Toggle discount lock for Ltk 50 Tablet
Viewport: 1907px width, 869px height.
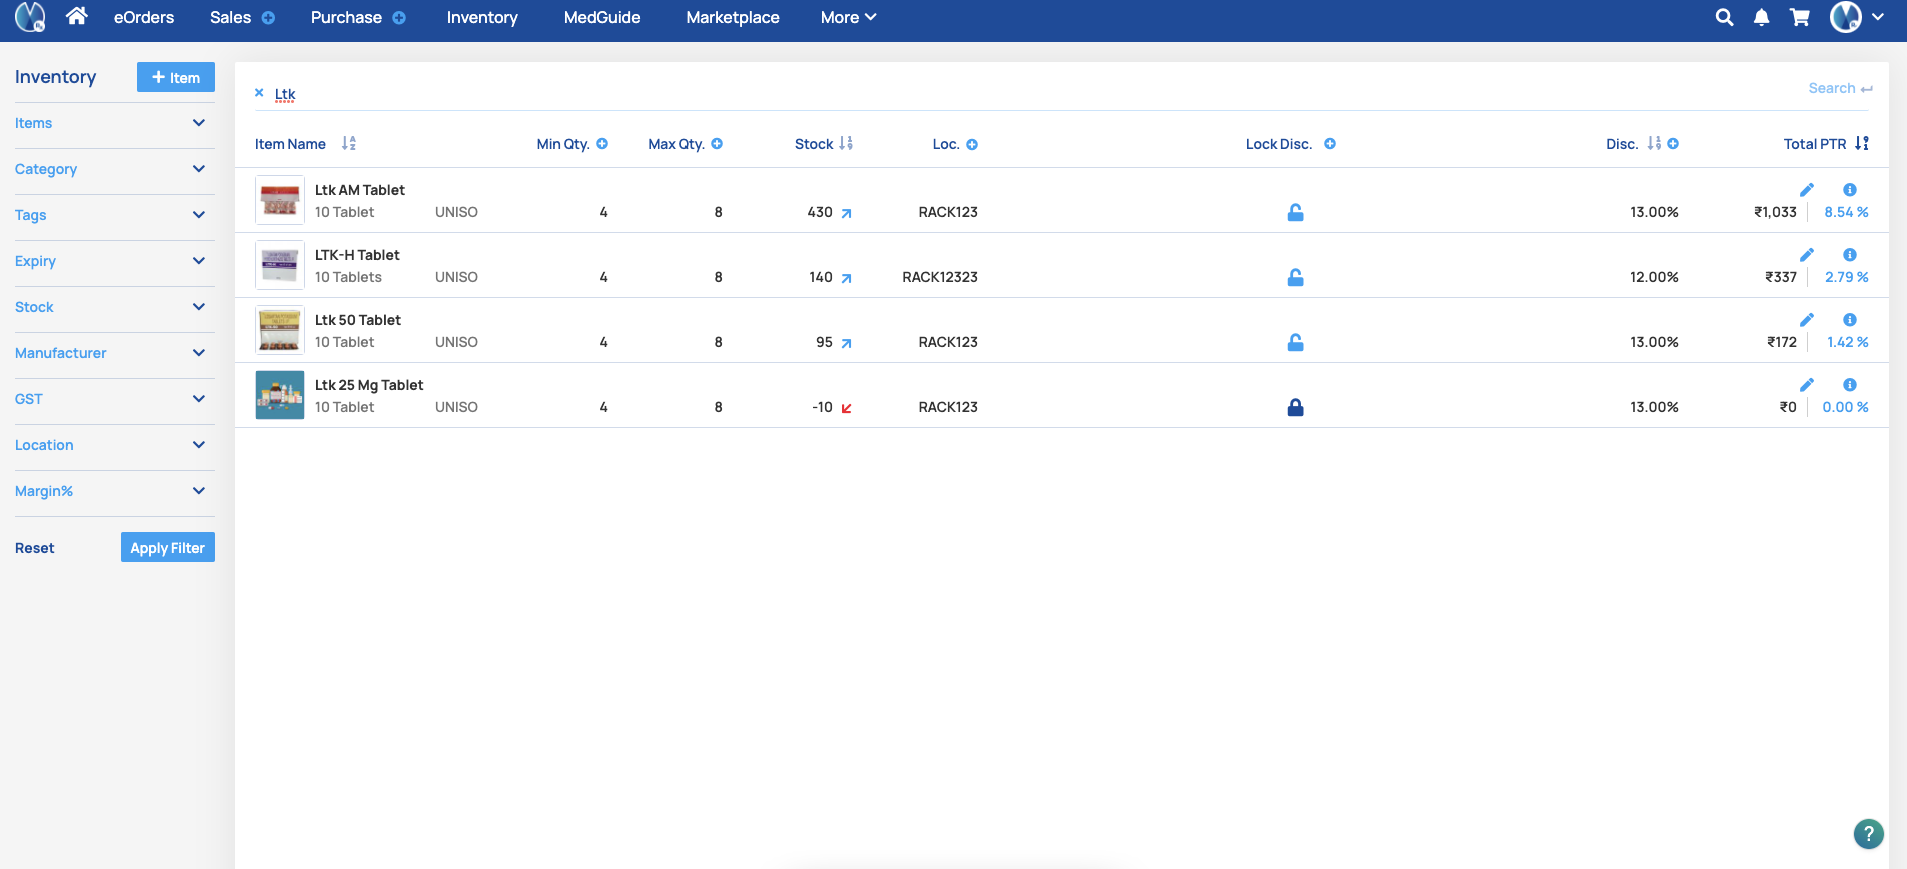(1295, 342)
